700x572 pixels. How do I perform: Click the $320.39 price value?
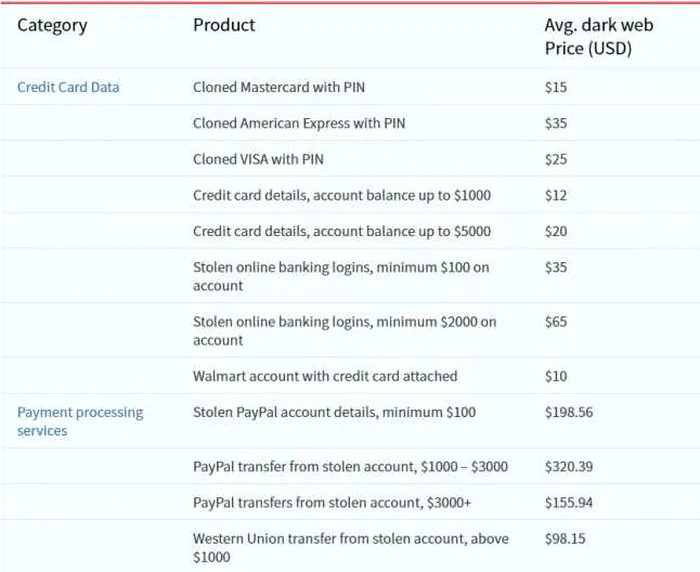pos(569,467)
